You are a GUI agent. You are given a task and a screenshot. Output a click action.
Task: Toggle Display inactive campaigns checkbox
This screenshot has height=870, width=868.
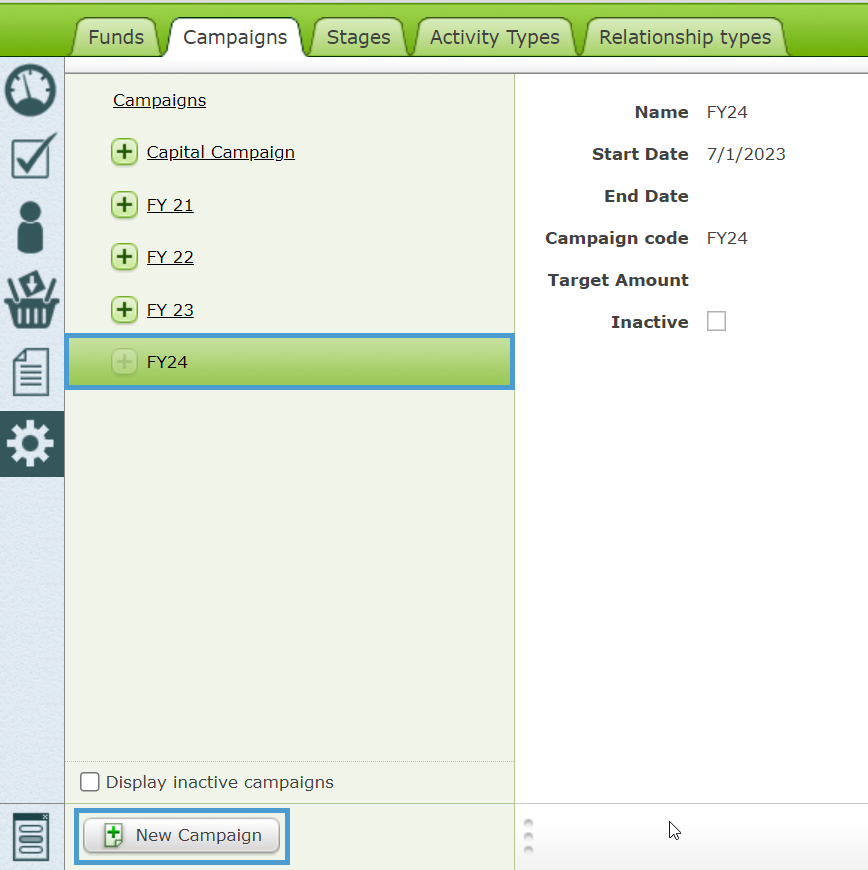click(89, 782)
